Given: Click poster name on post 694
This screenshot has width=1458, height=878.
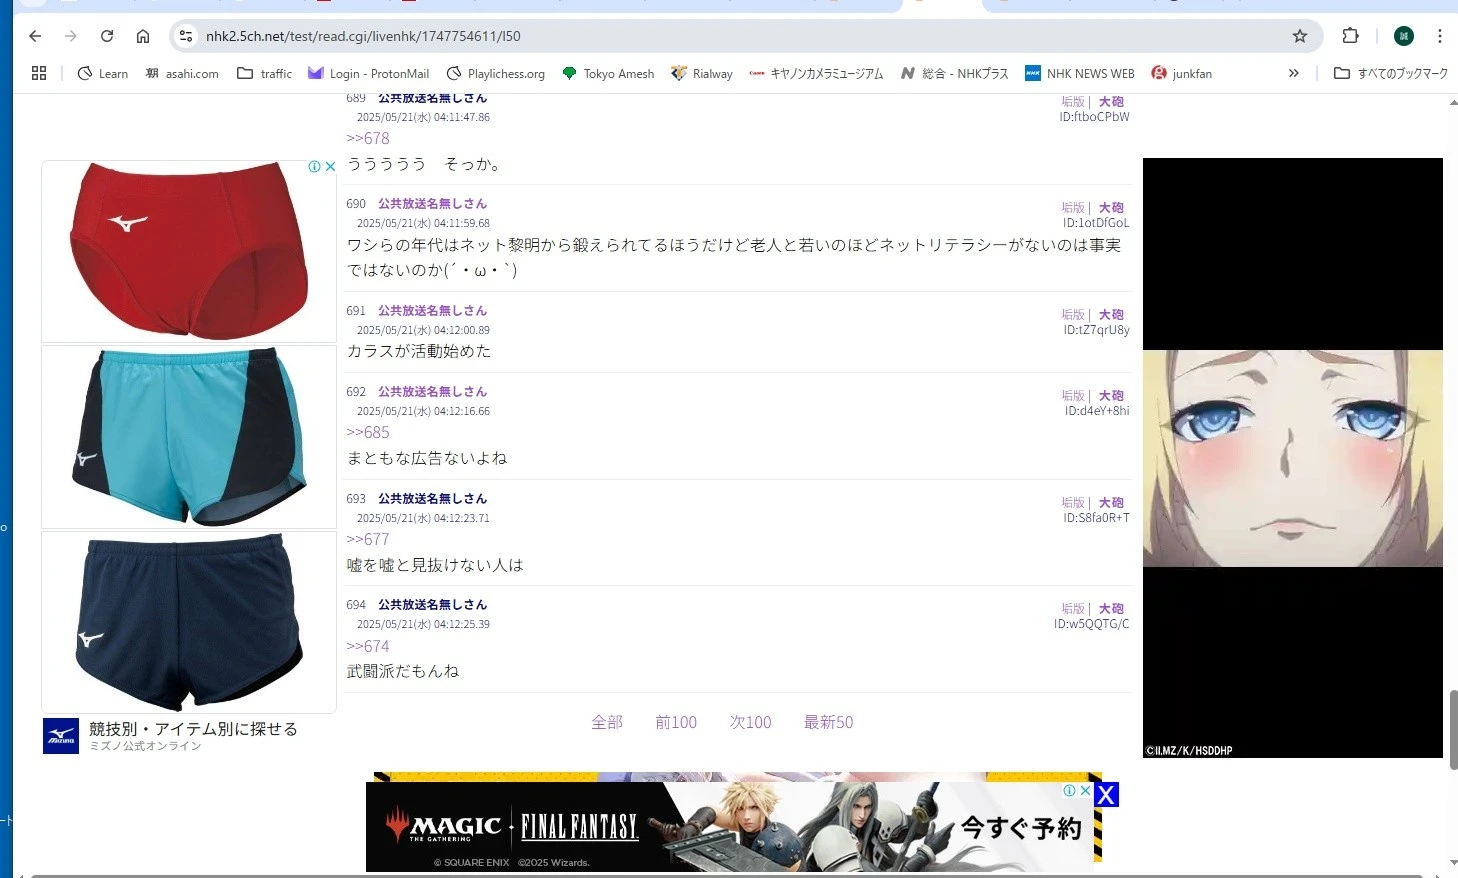Looking at the screenshot, I should (432, 605).
